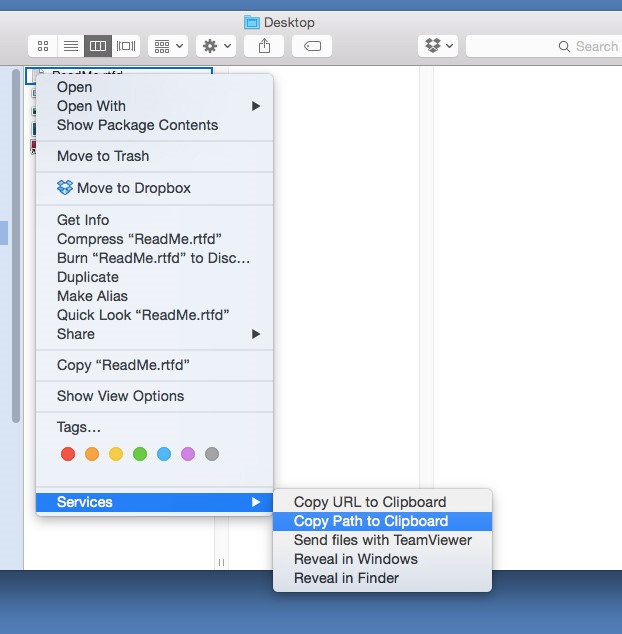622x634 pixels.
Task: Choose Copy Path to Clipboard
Action: [371, 521]
